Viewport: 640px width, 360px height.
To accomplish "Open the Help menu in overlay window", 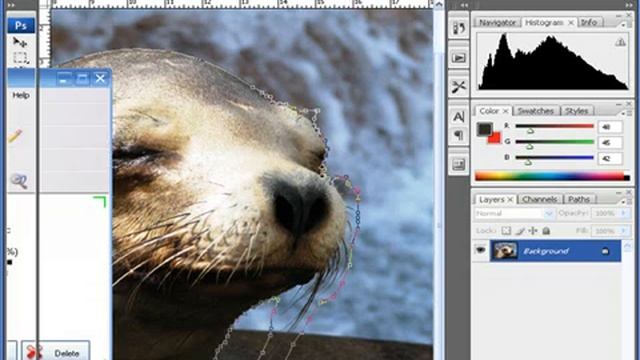I will (21, 95).
